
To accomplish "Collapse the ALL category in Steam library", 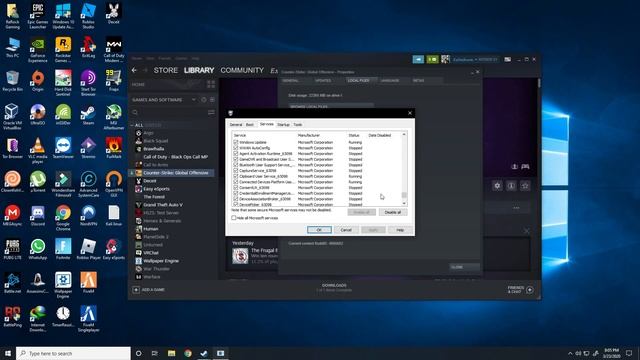I will 132,125.
